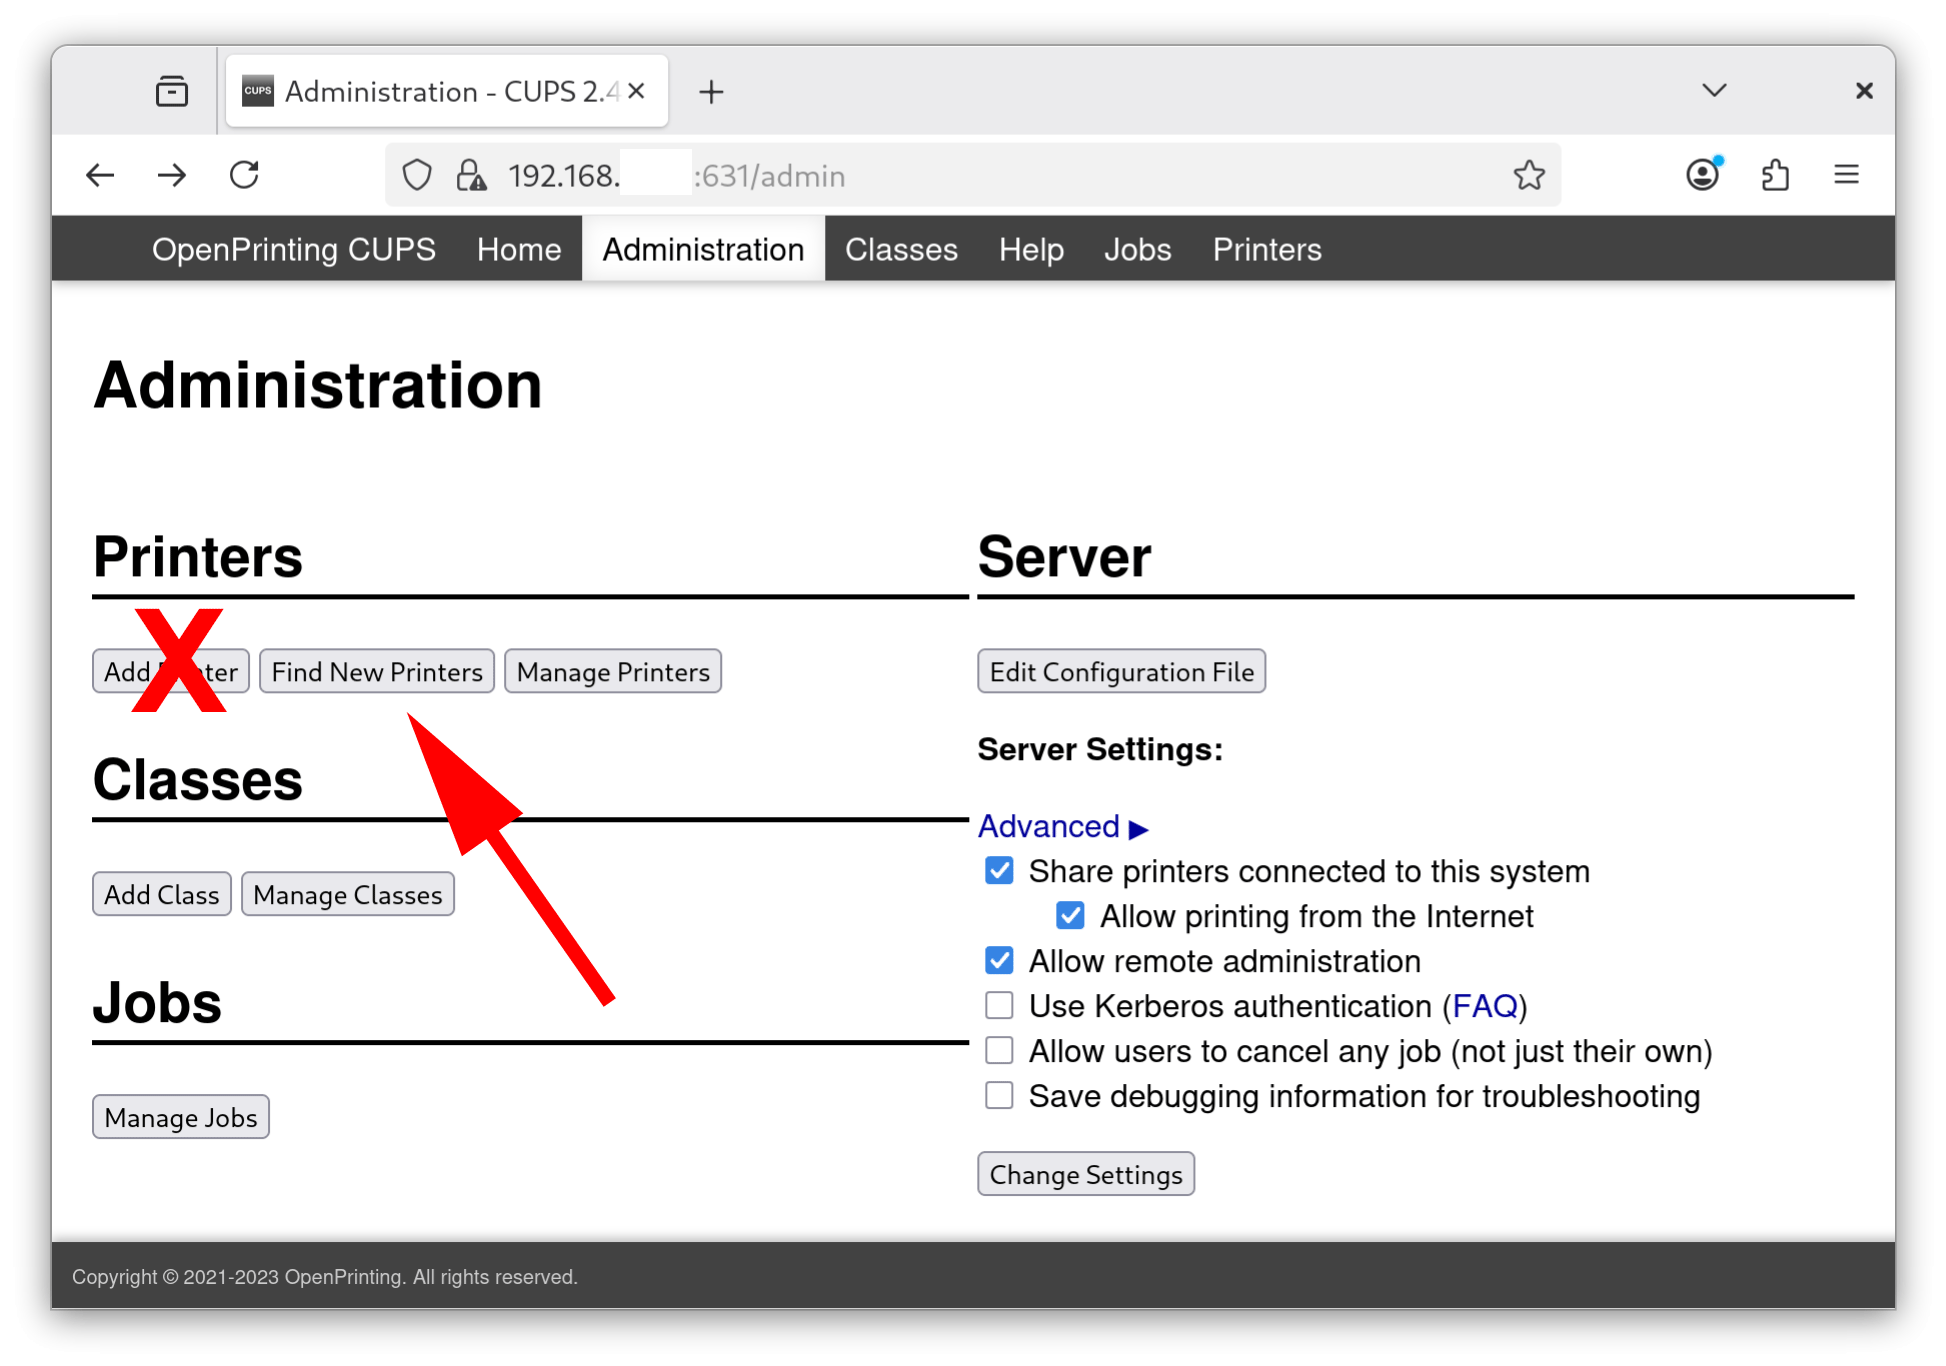
Task: Enable Save debugging information checkbox
Action: click(x=999, y=1095)
